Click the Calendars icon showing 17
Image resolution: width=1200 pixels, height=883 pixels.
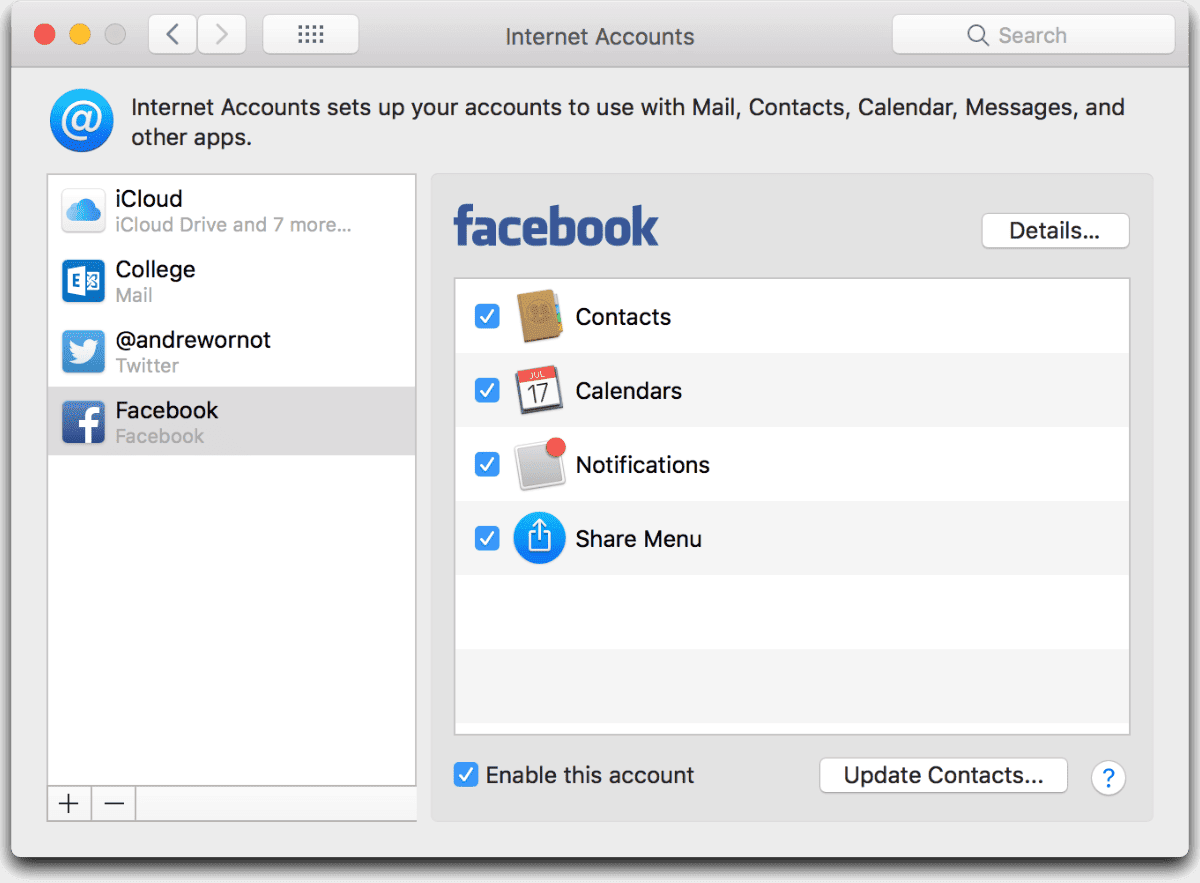pos(539,390)
